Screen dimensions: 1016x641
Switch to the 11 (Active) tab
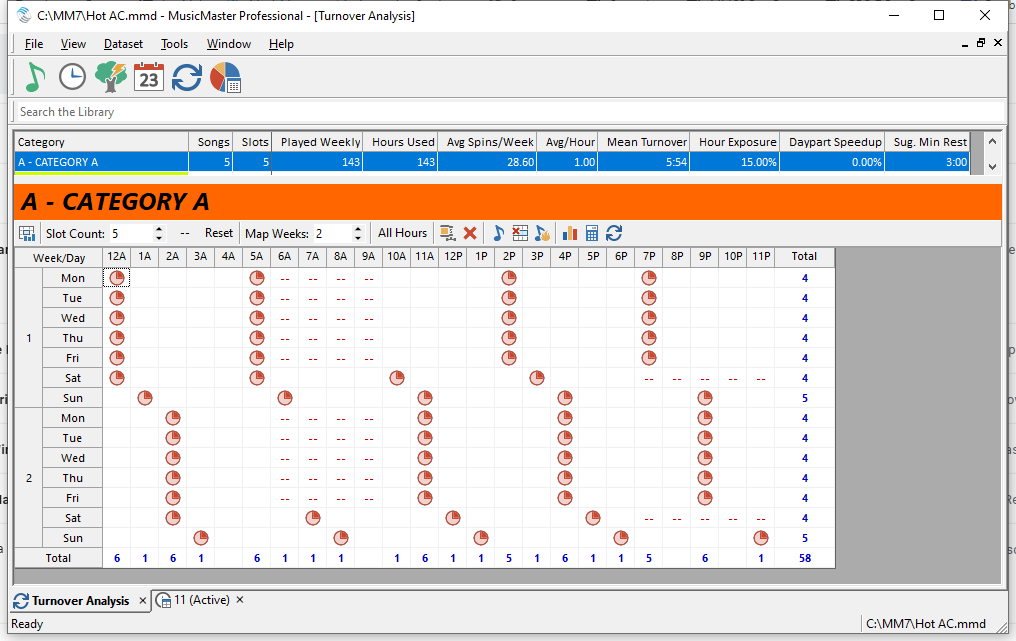pos(201,600)
